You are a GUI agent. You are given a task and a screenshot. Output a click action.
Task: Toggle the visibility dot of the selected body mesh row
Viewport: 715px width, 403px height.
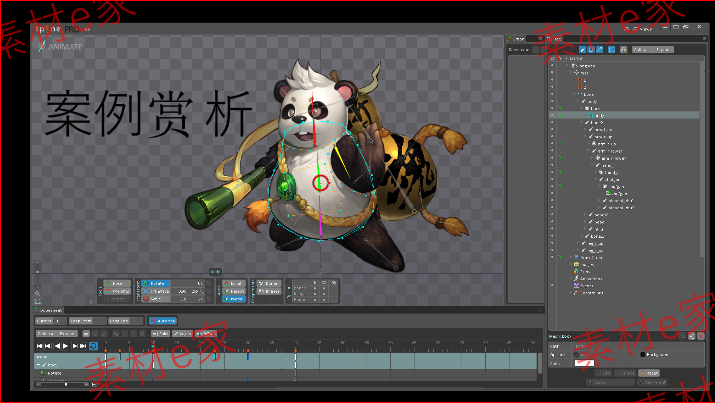552,115
